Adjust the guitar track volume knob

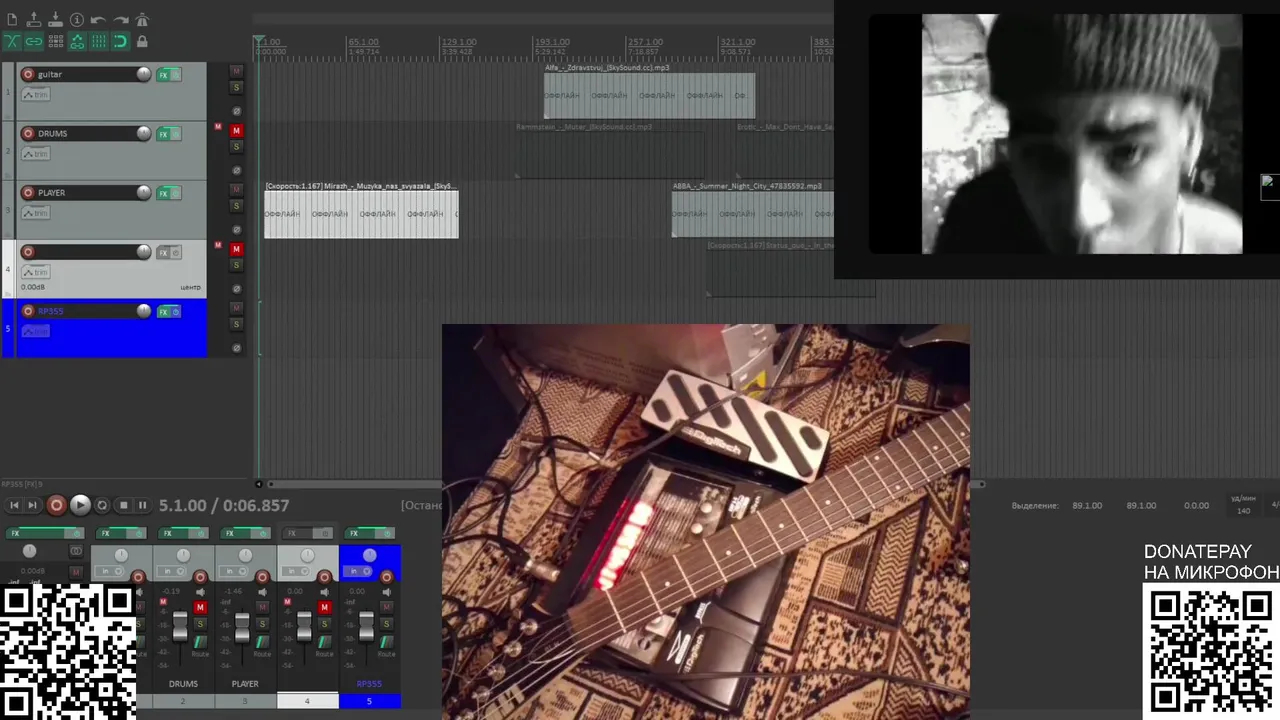[x=144, y=74]
